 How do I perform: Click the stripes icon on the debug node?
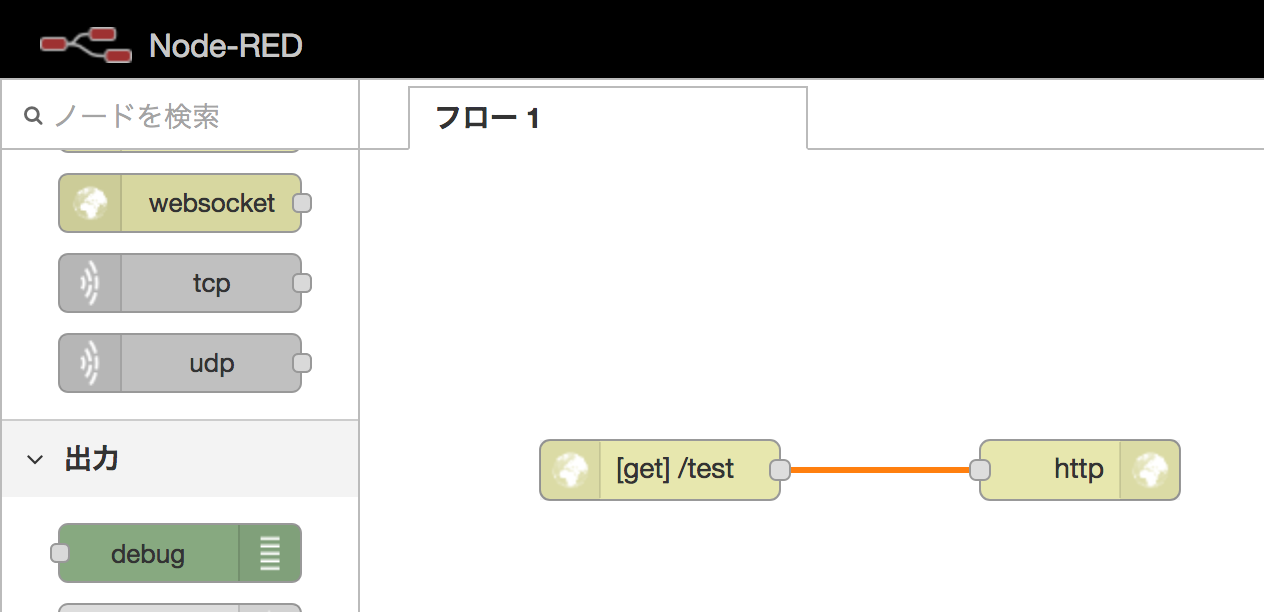click(x=269, y=552)
